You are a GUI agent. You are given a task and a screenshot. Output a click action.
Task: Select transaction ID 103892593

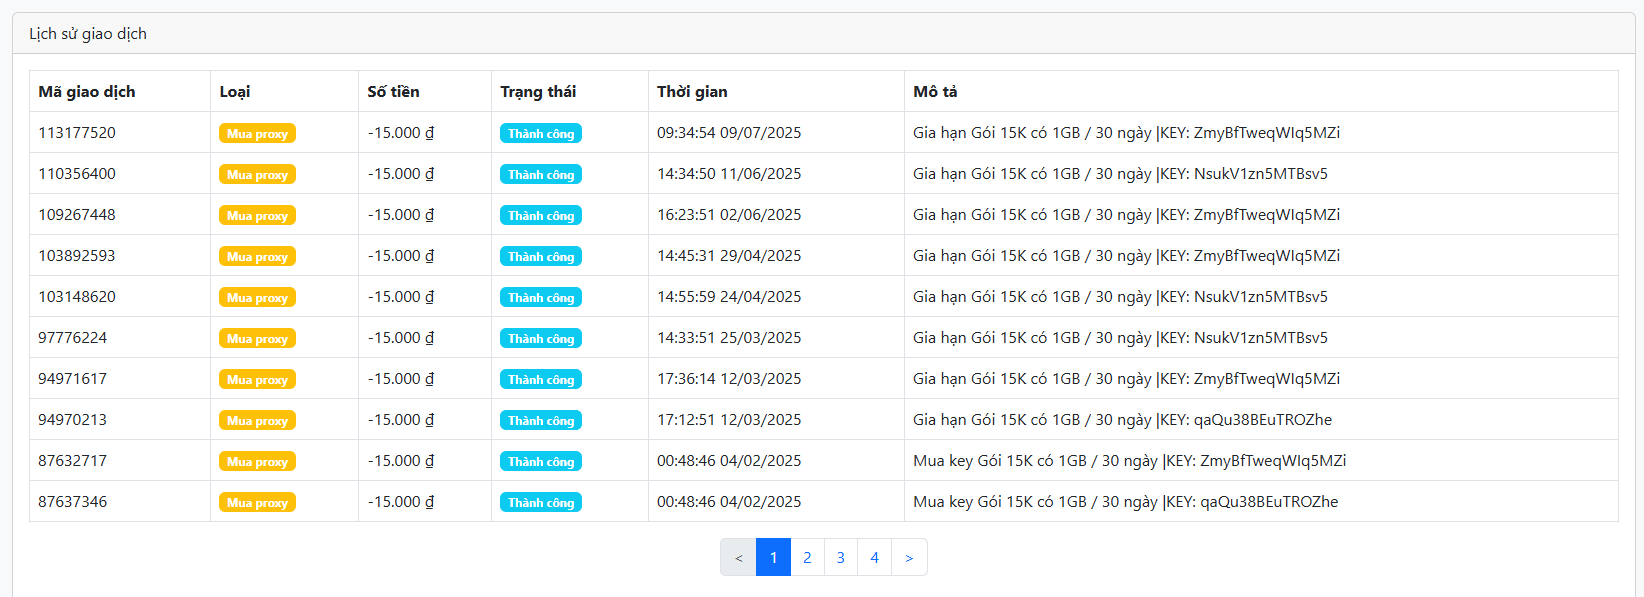pyautogui.click(x=77, y=255)
